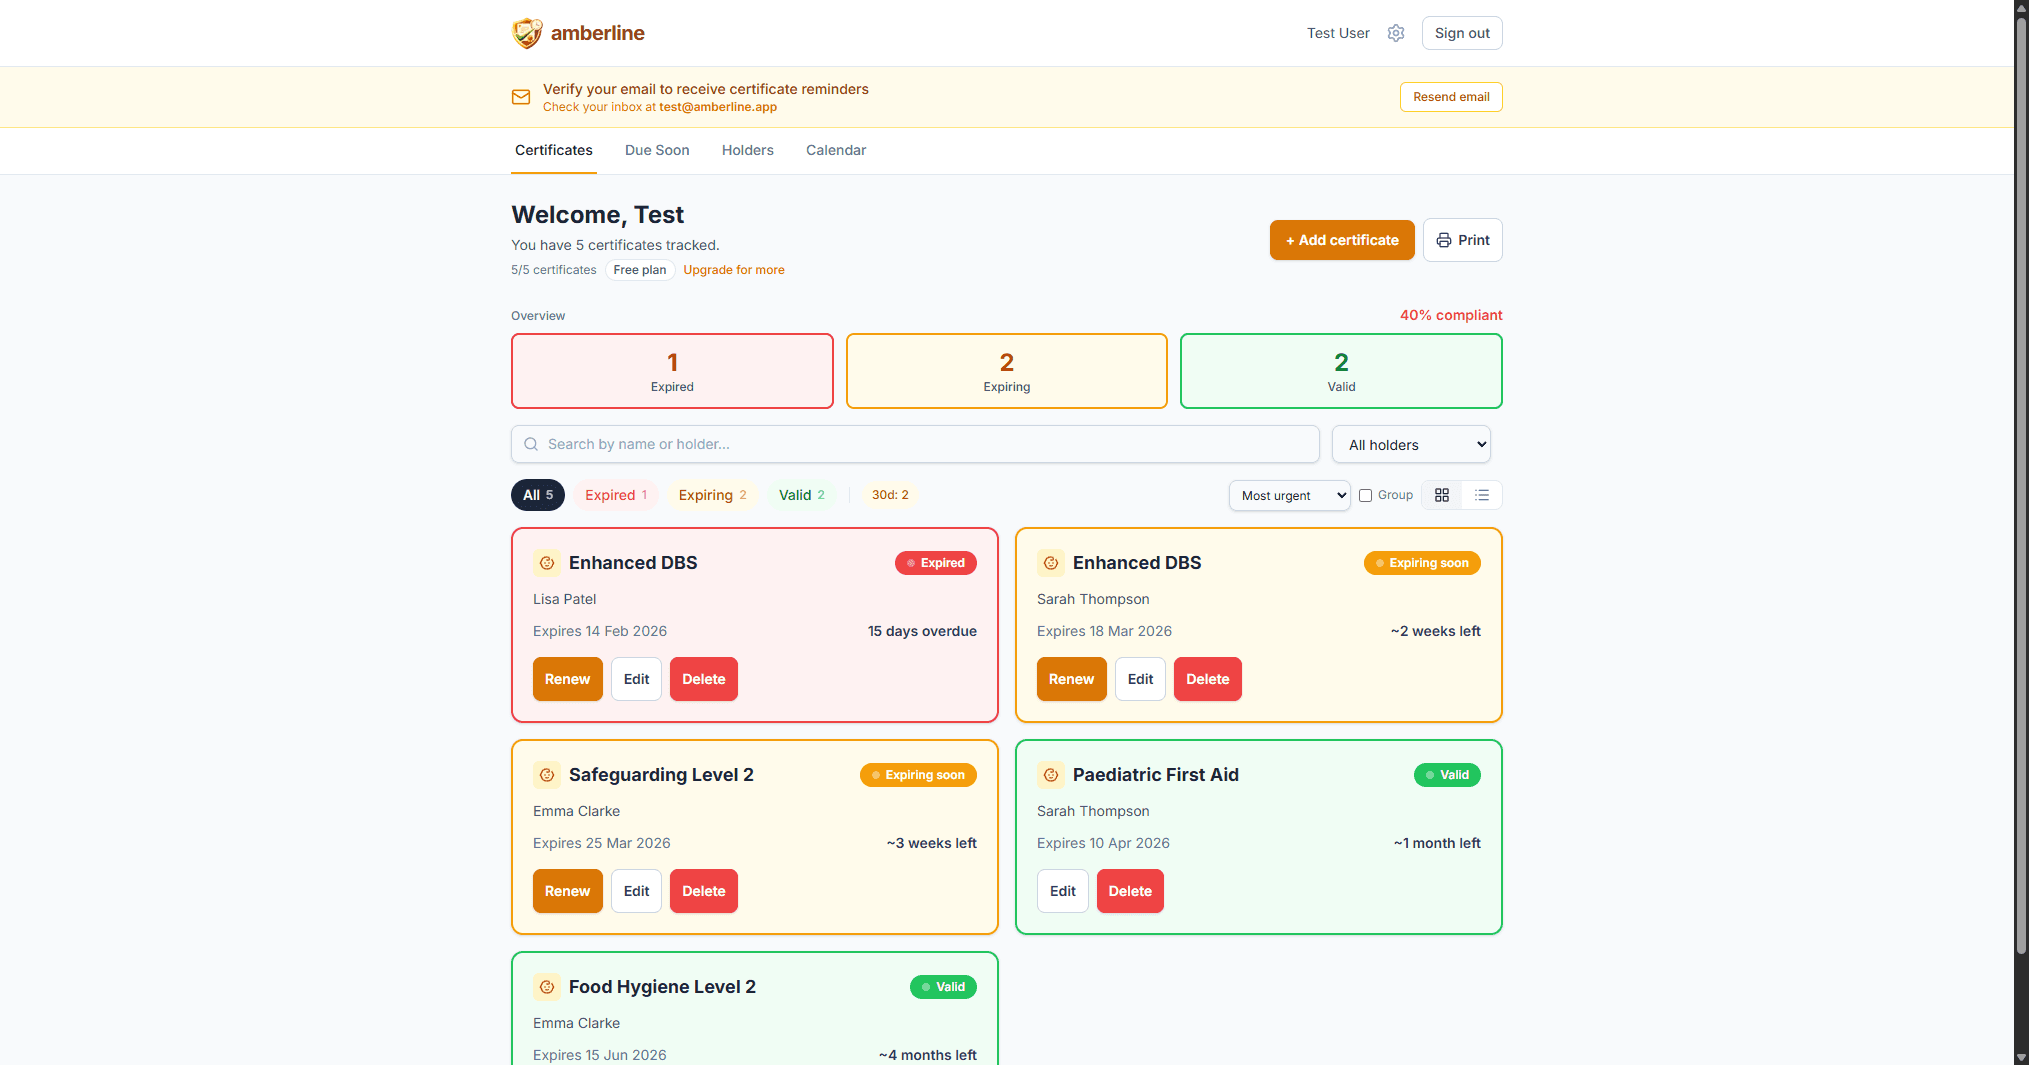The height and width of the screenshot is (1065, 2029).
Task: Click the settings gear next to Test User
Action: [x=1396, y=32]
